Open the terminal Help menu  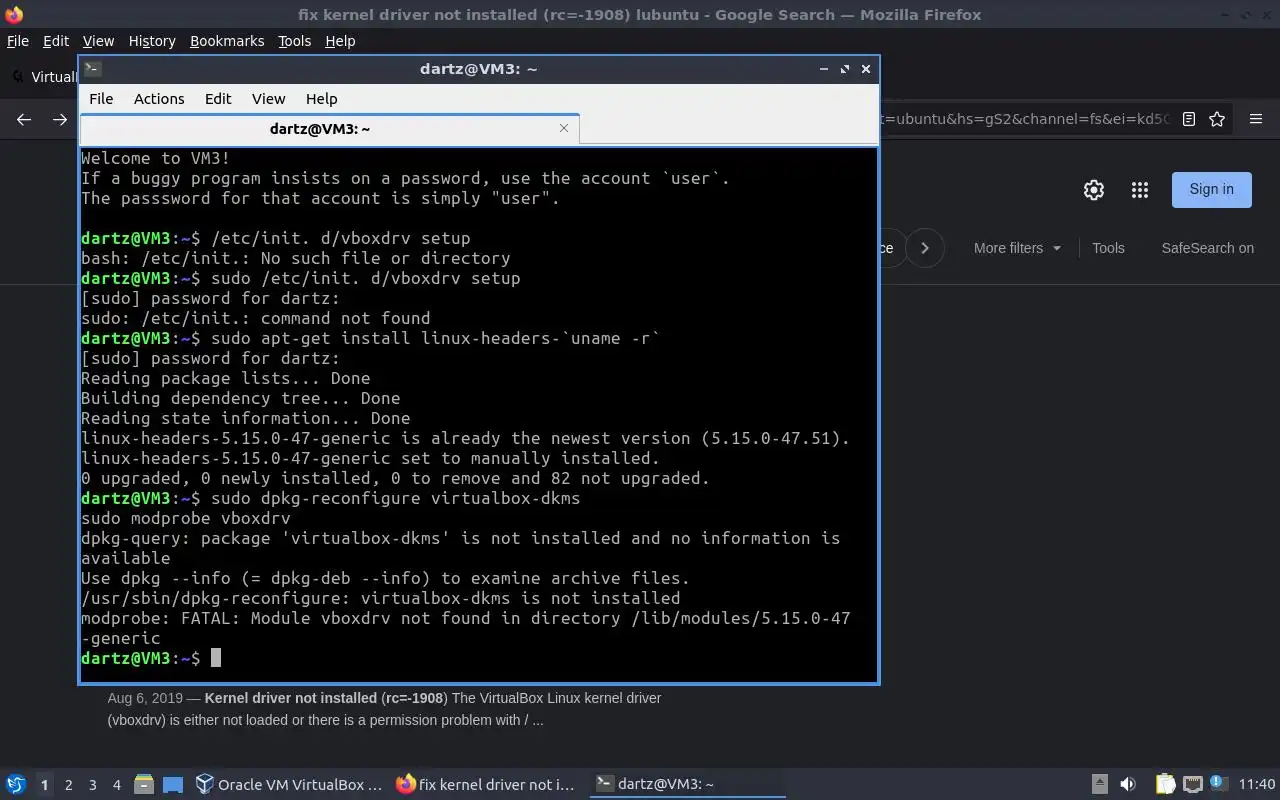[321, 99]
